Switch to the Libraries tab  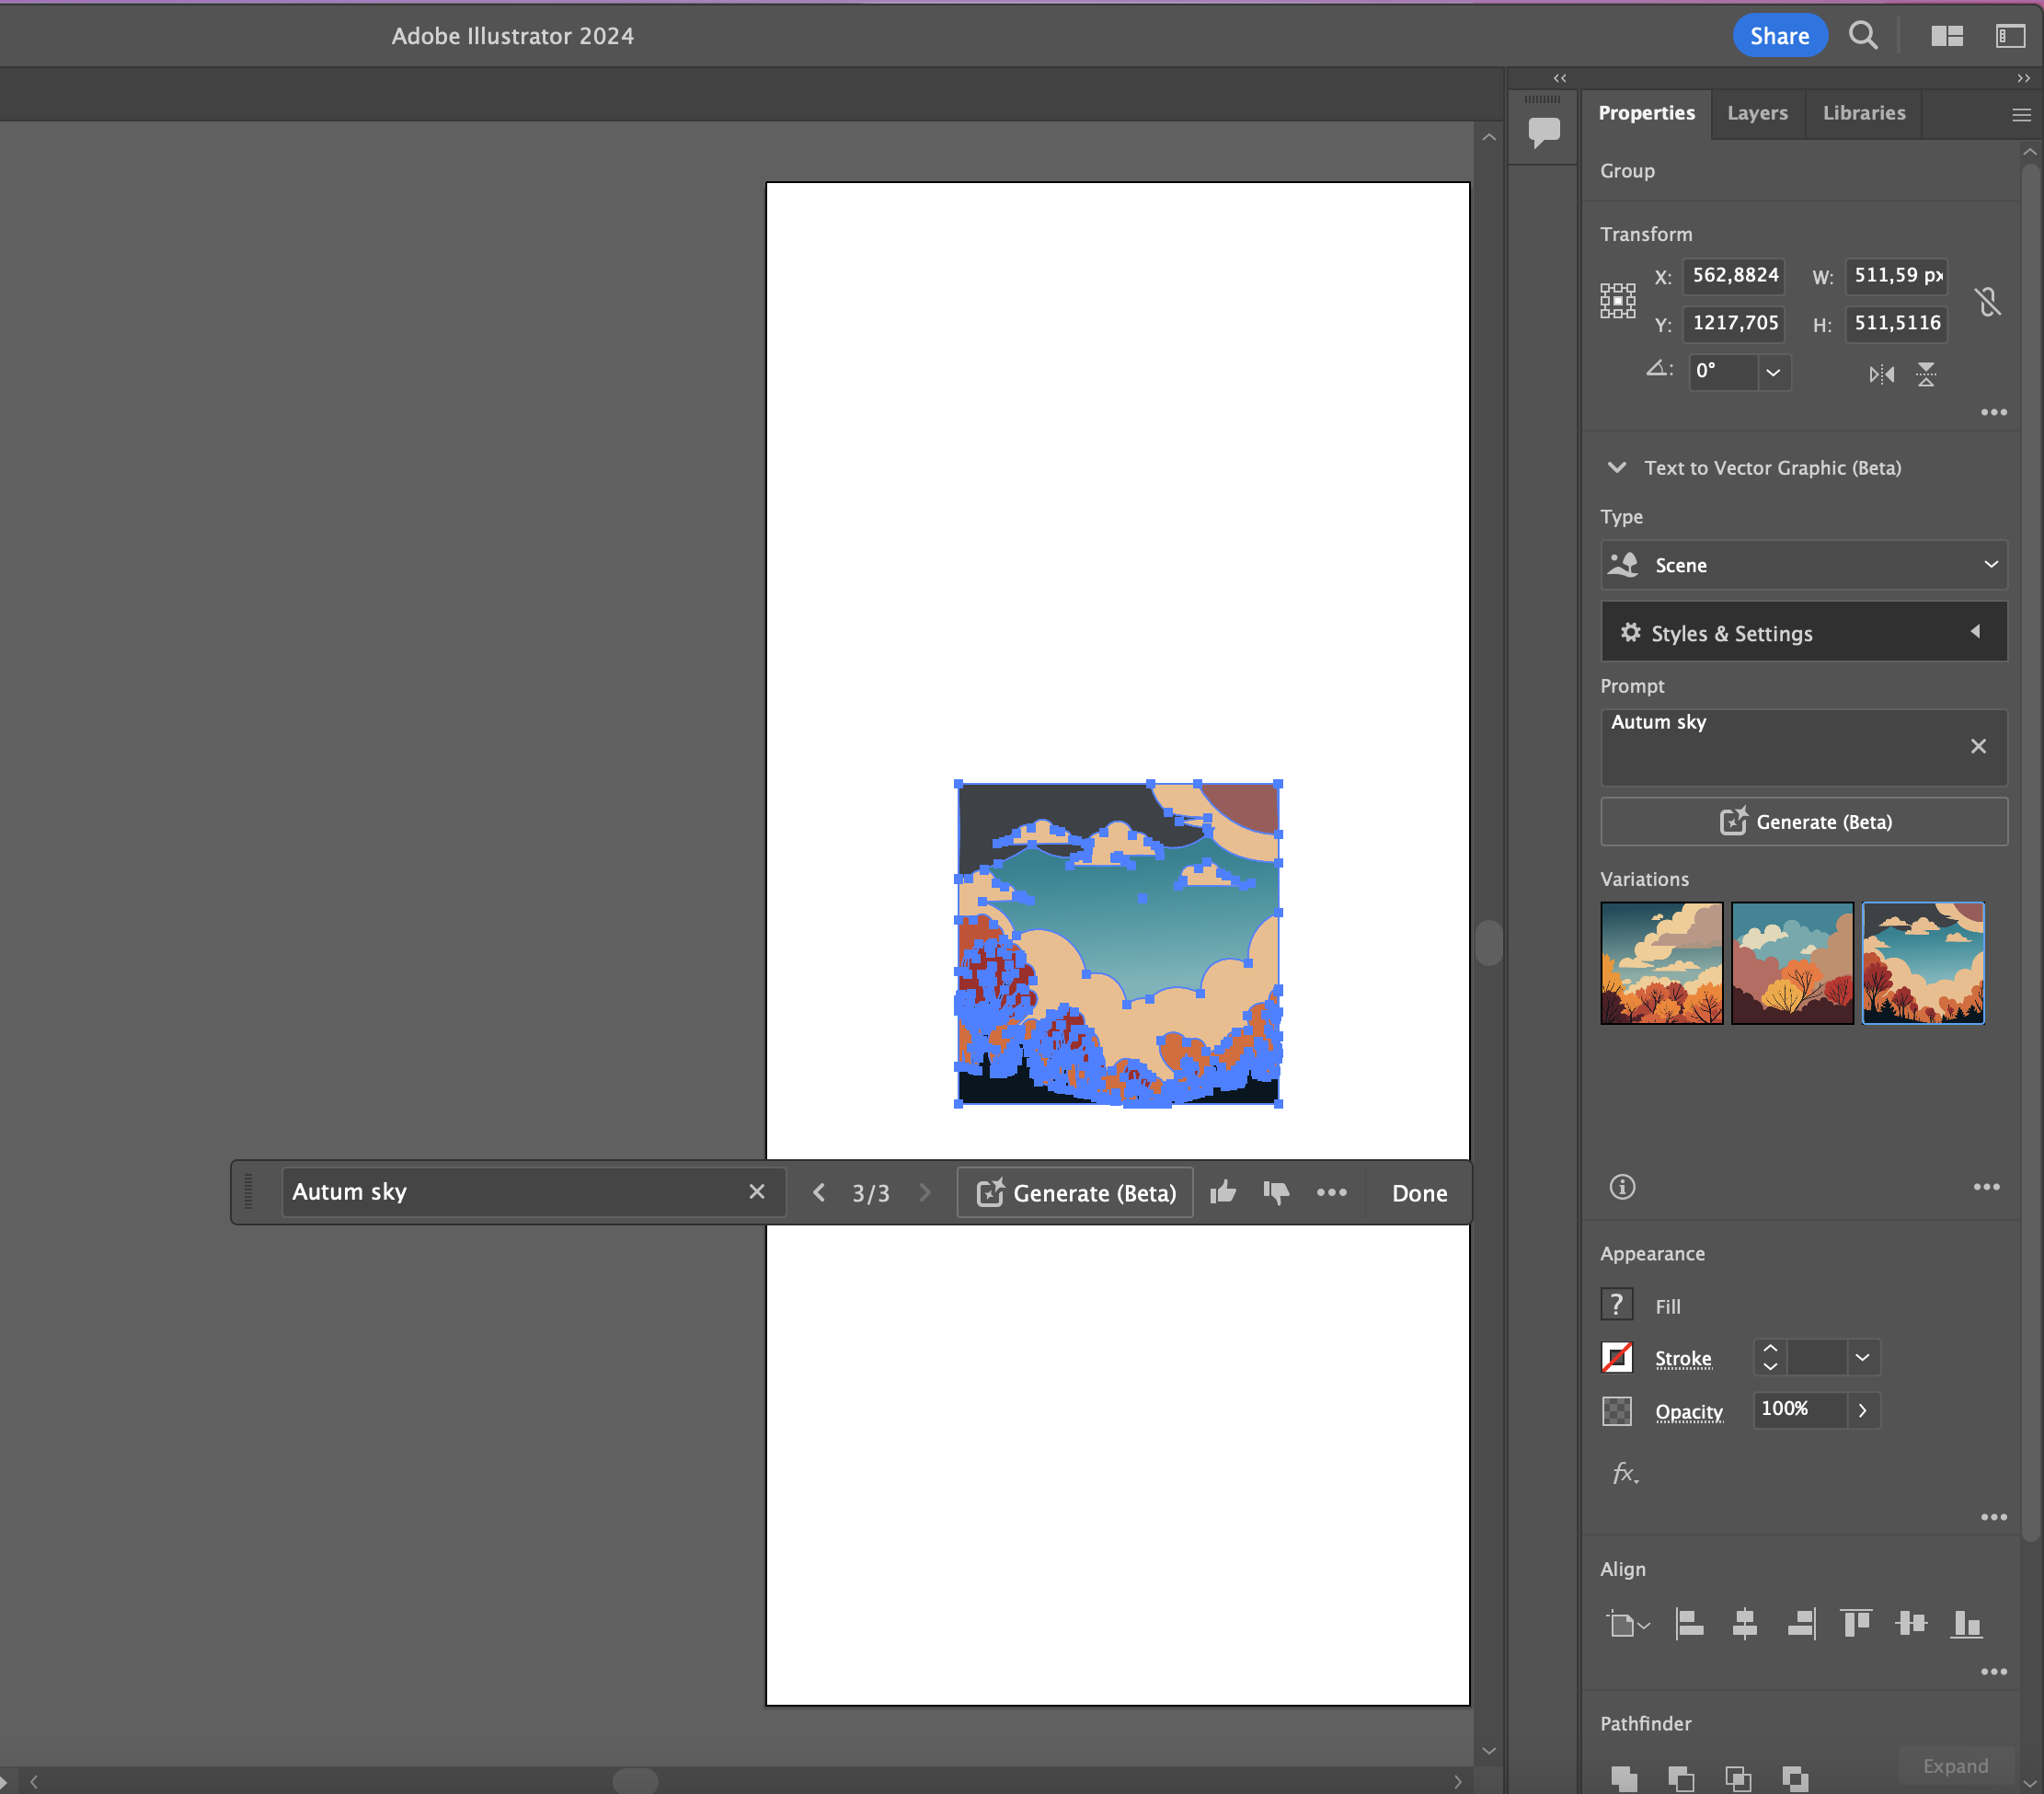[1863, 113]
